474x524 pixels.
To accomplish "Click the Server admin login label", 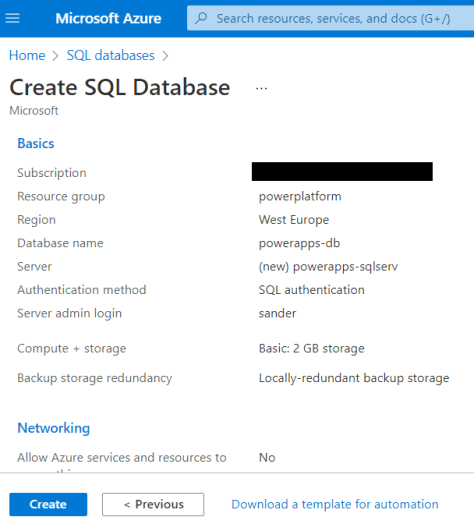I will [x=70, y=313].
